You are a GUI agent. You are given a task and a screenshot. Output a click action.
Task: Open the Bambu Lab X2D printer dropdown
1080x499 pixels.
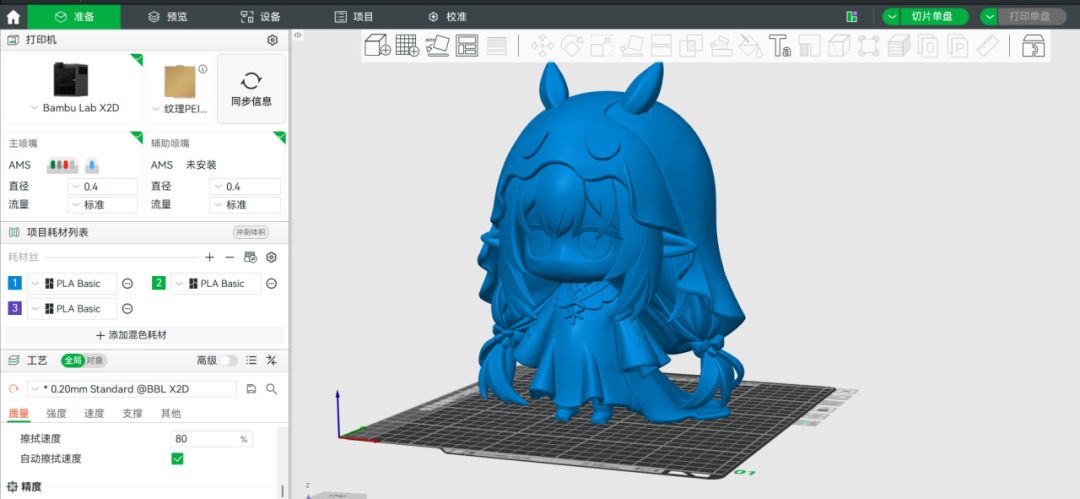coord(74,108)
